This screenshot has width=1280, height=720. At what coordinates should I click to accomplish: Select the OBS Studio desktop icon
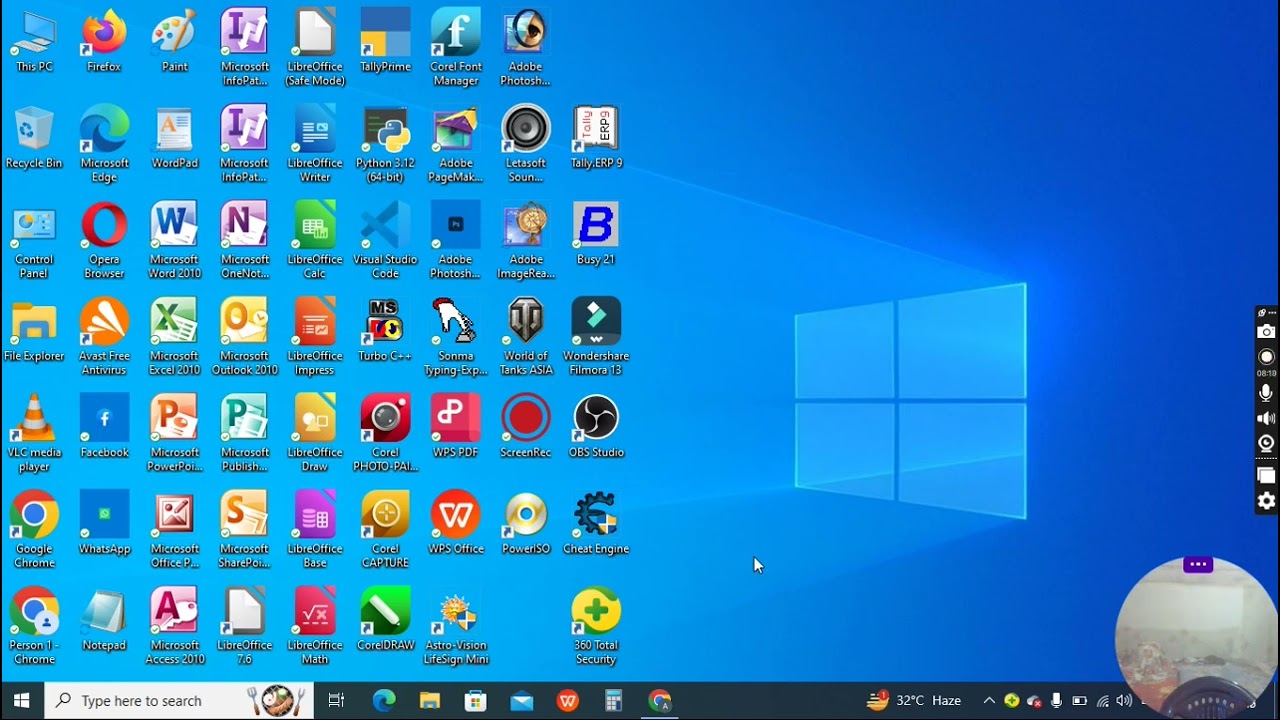[596, 427]
